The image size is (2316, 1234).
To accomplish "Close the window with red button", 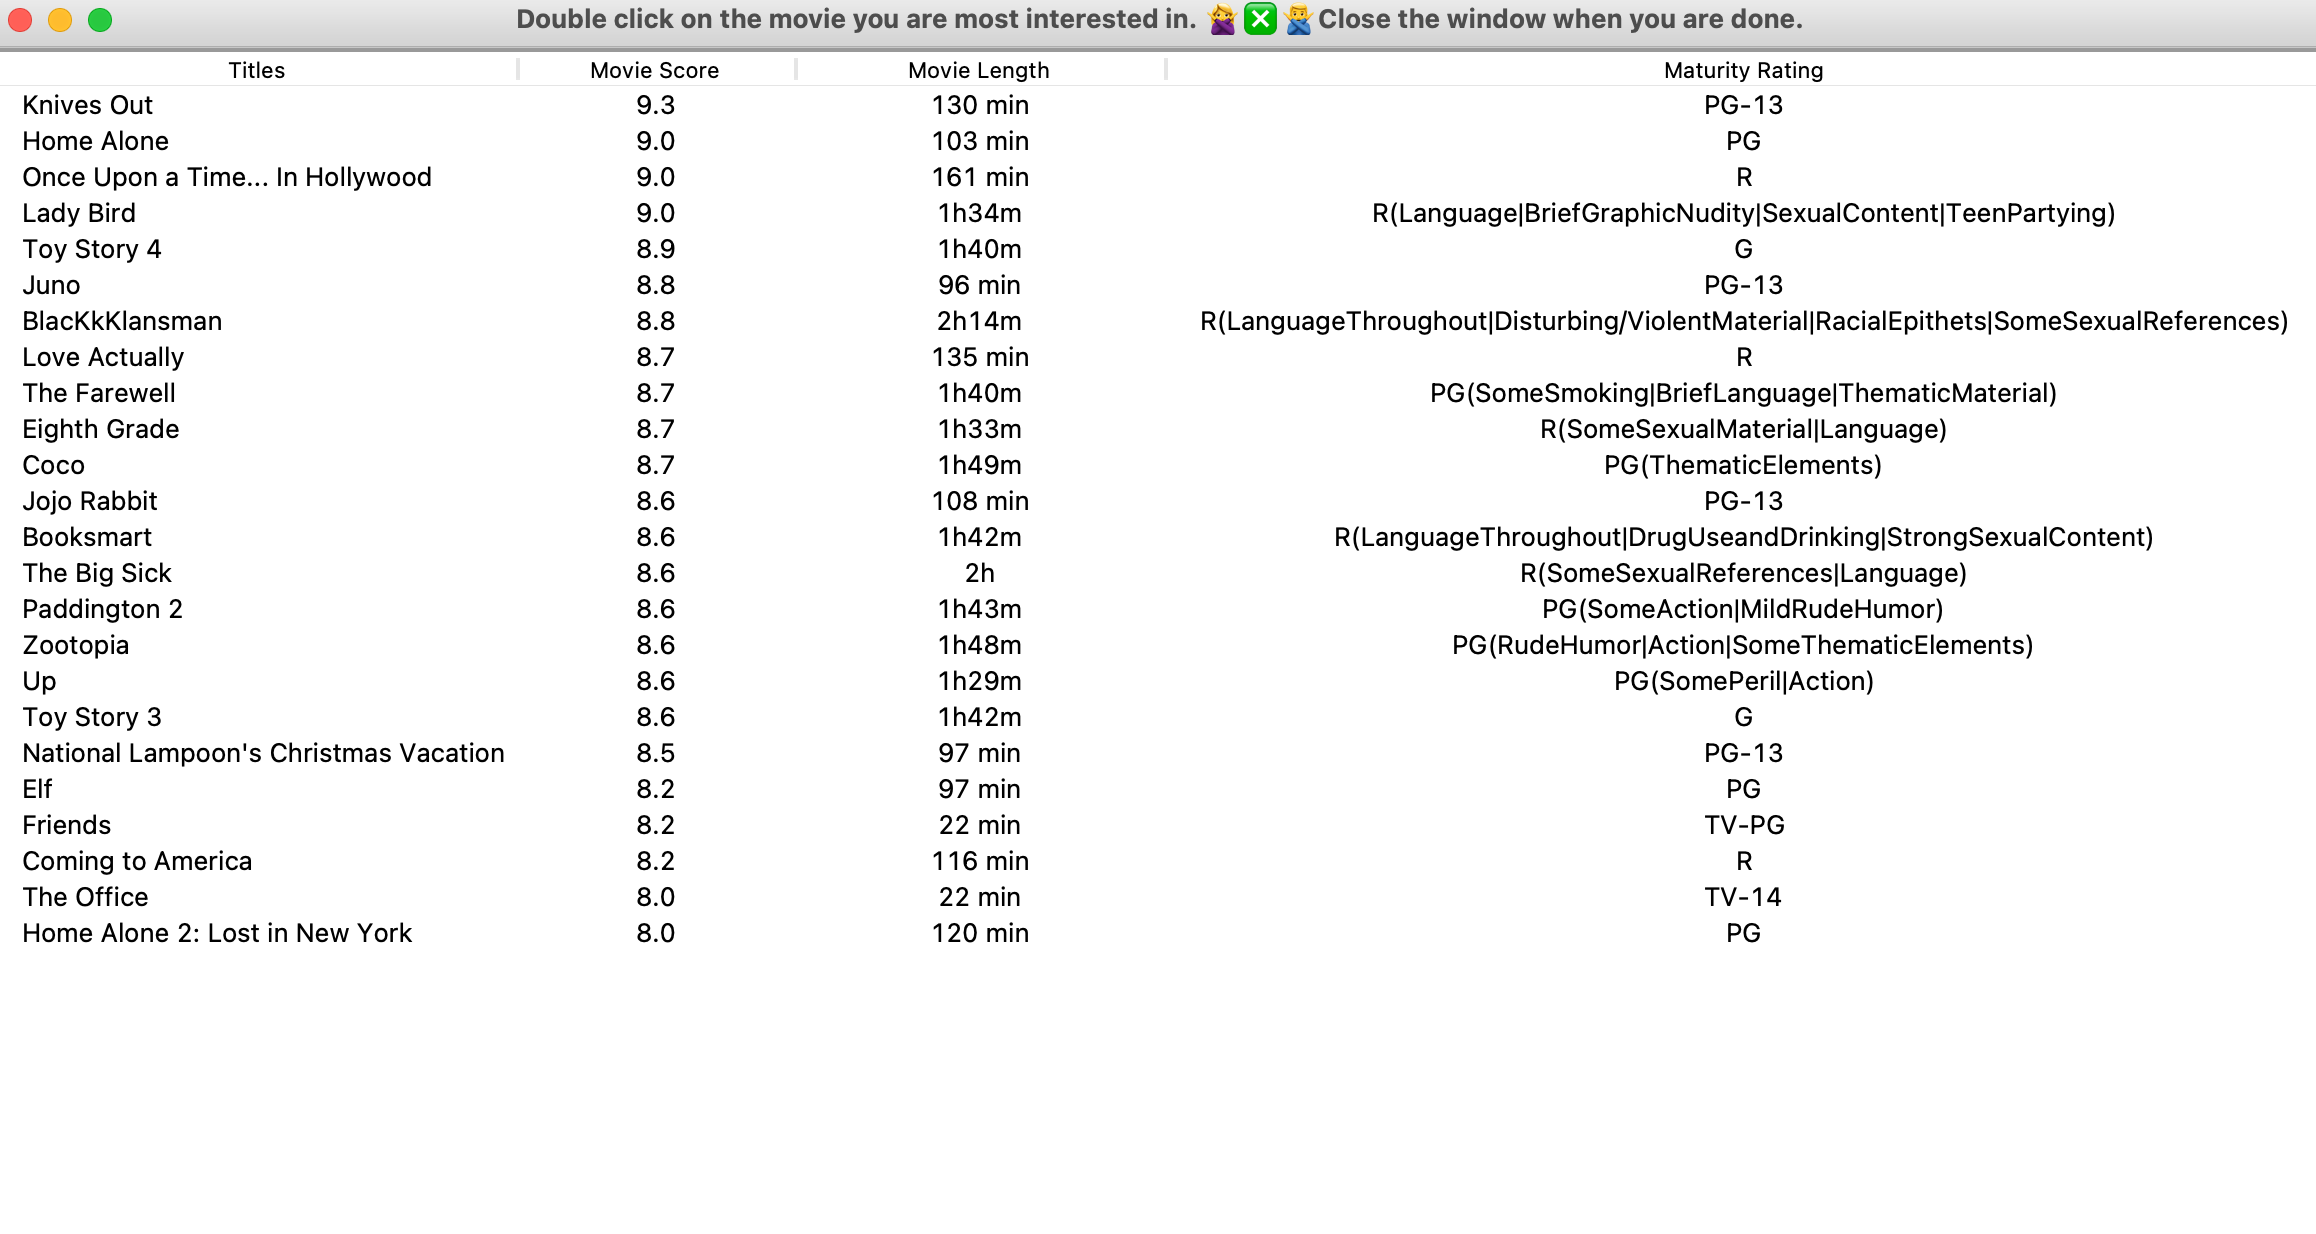I will (20, 20).
